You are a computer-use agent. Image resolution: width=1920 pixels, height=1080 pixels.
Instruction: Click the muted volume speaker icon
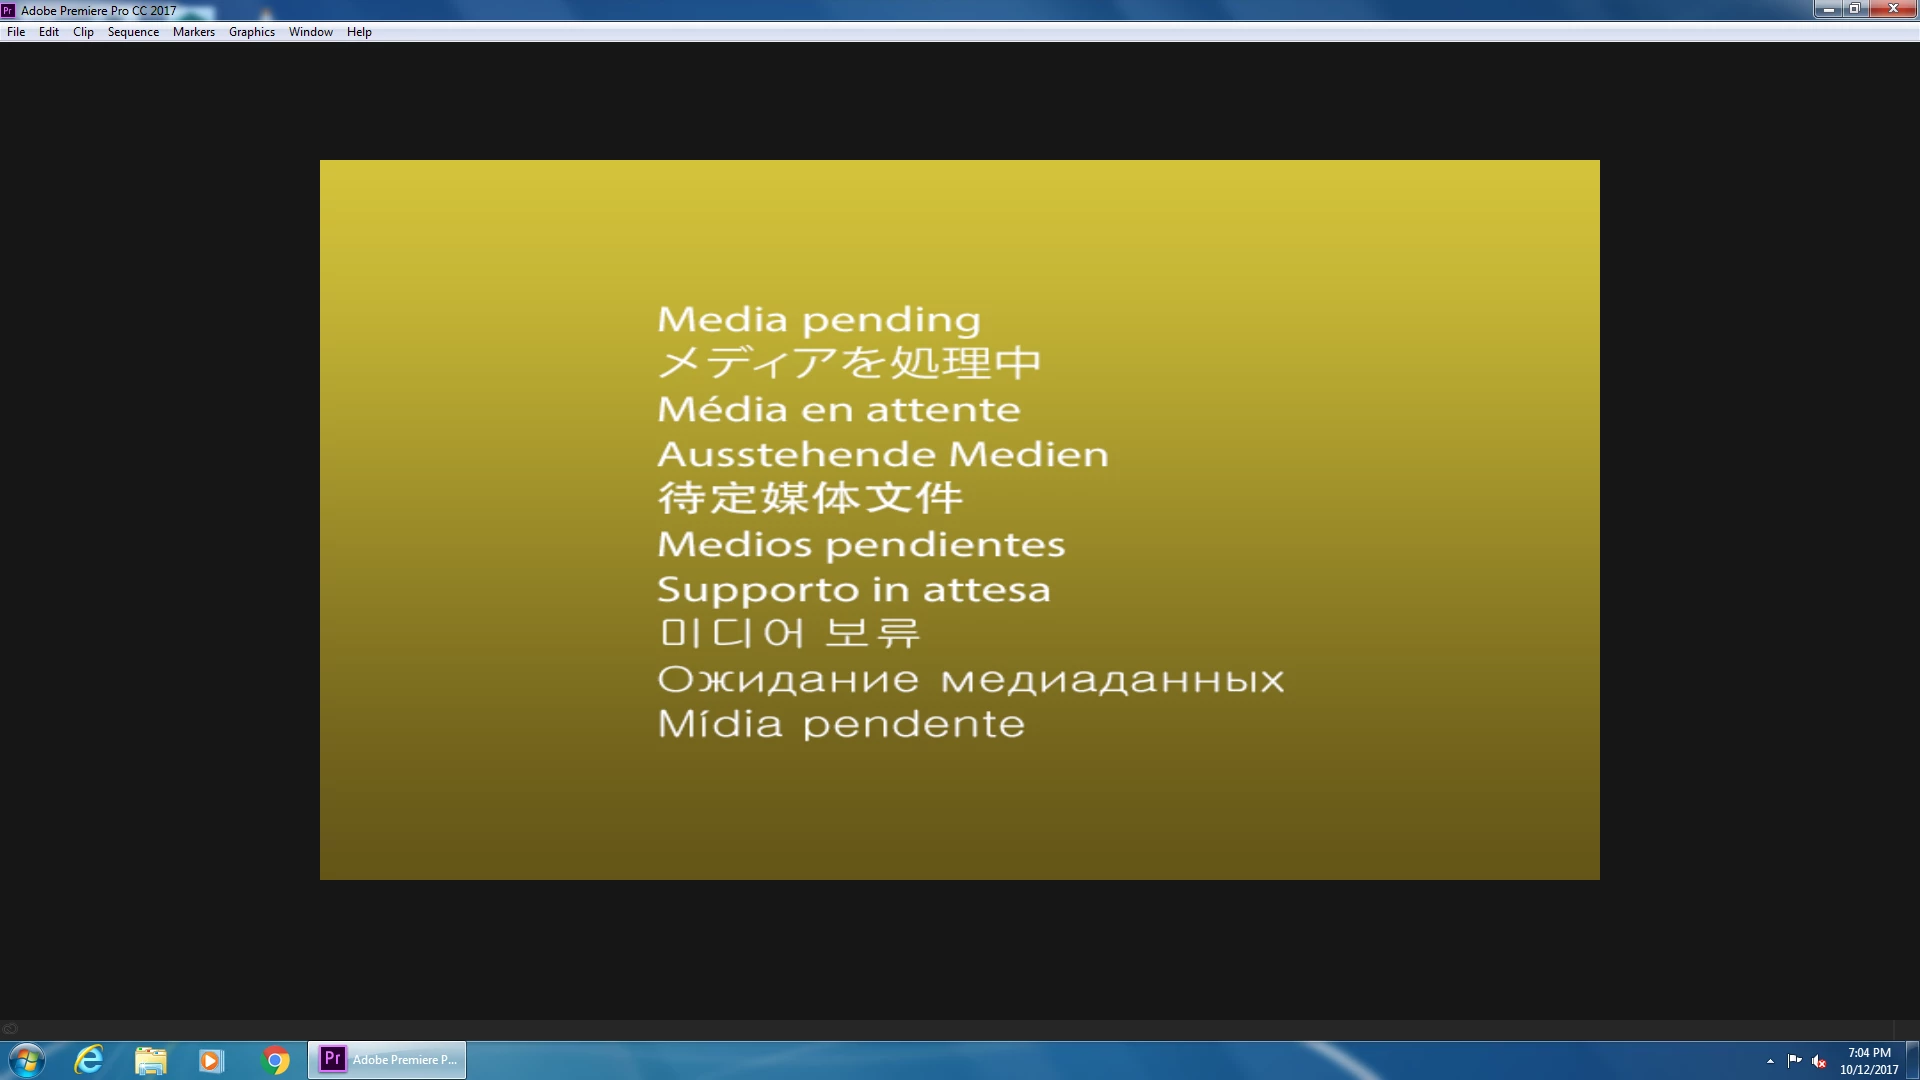[1819, 1061]
